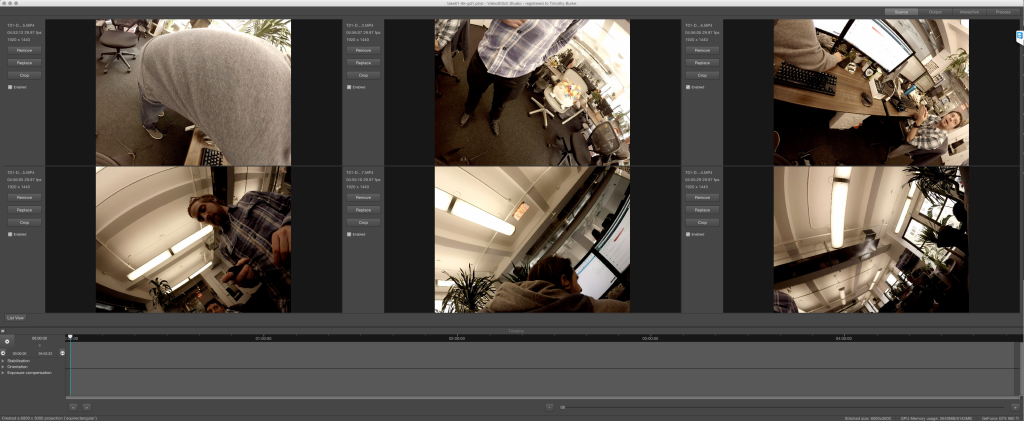
Task: Remove the bearded man ceiling source video
Action: [24, 197]
